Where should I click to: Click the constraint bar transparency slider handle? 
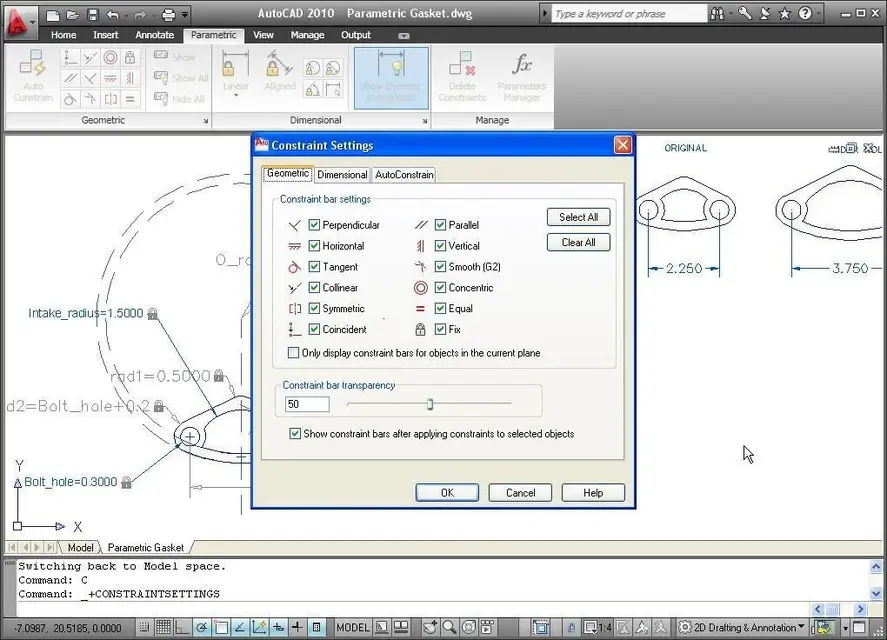coord(430,404)
